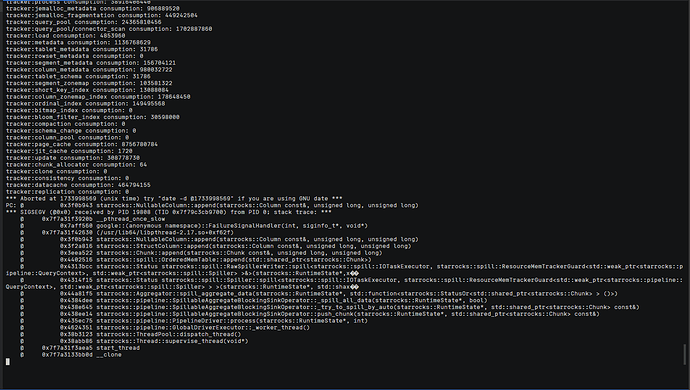Click the PC: NullableColumn::append line
This screenshot has height=390, width=690.
pos(212,206)
